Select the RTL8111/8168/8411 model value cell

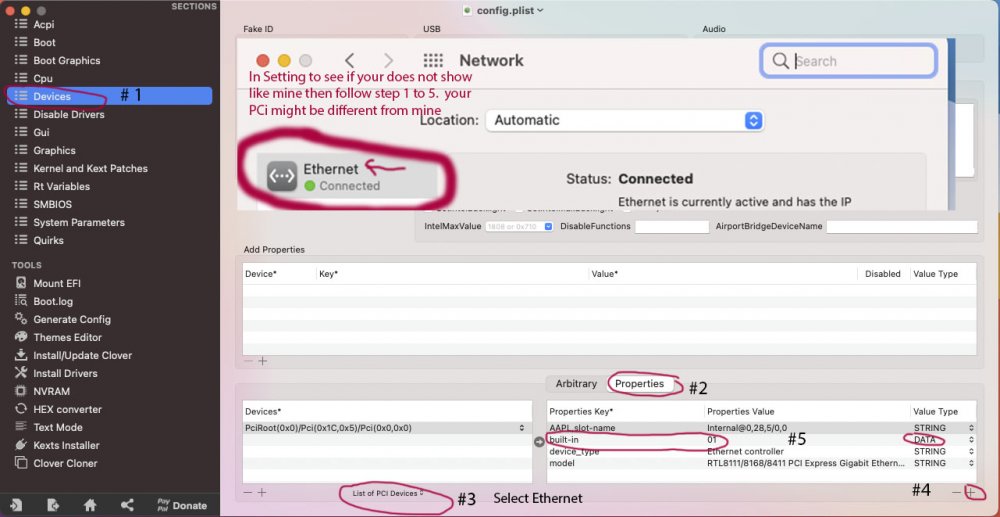[x=808, y=463]
